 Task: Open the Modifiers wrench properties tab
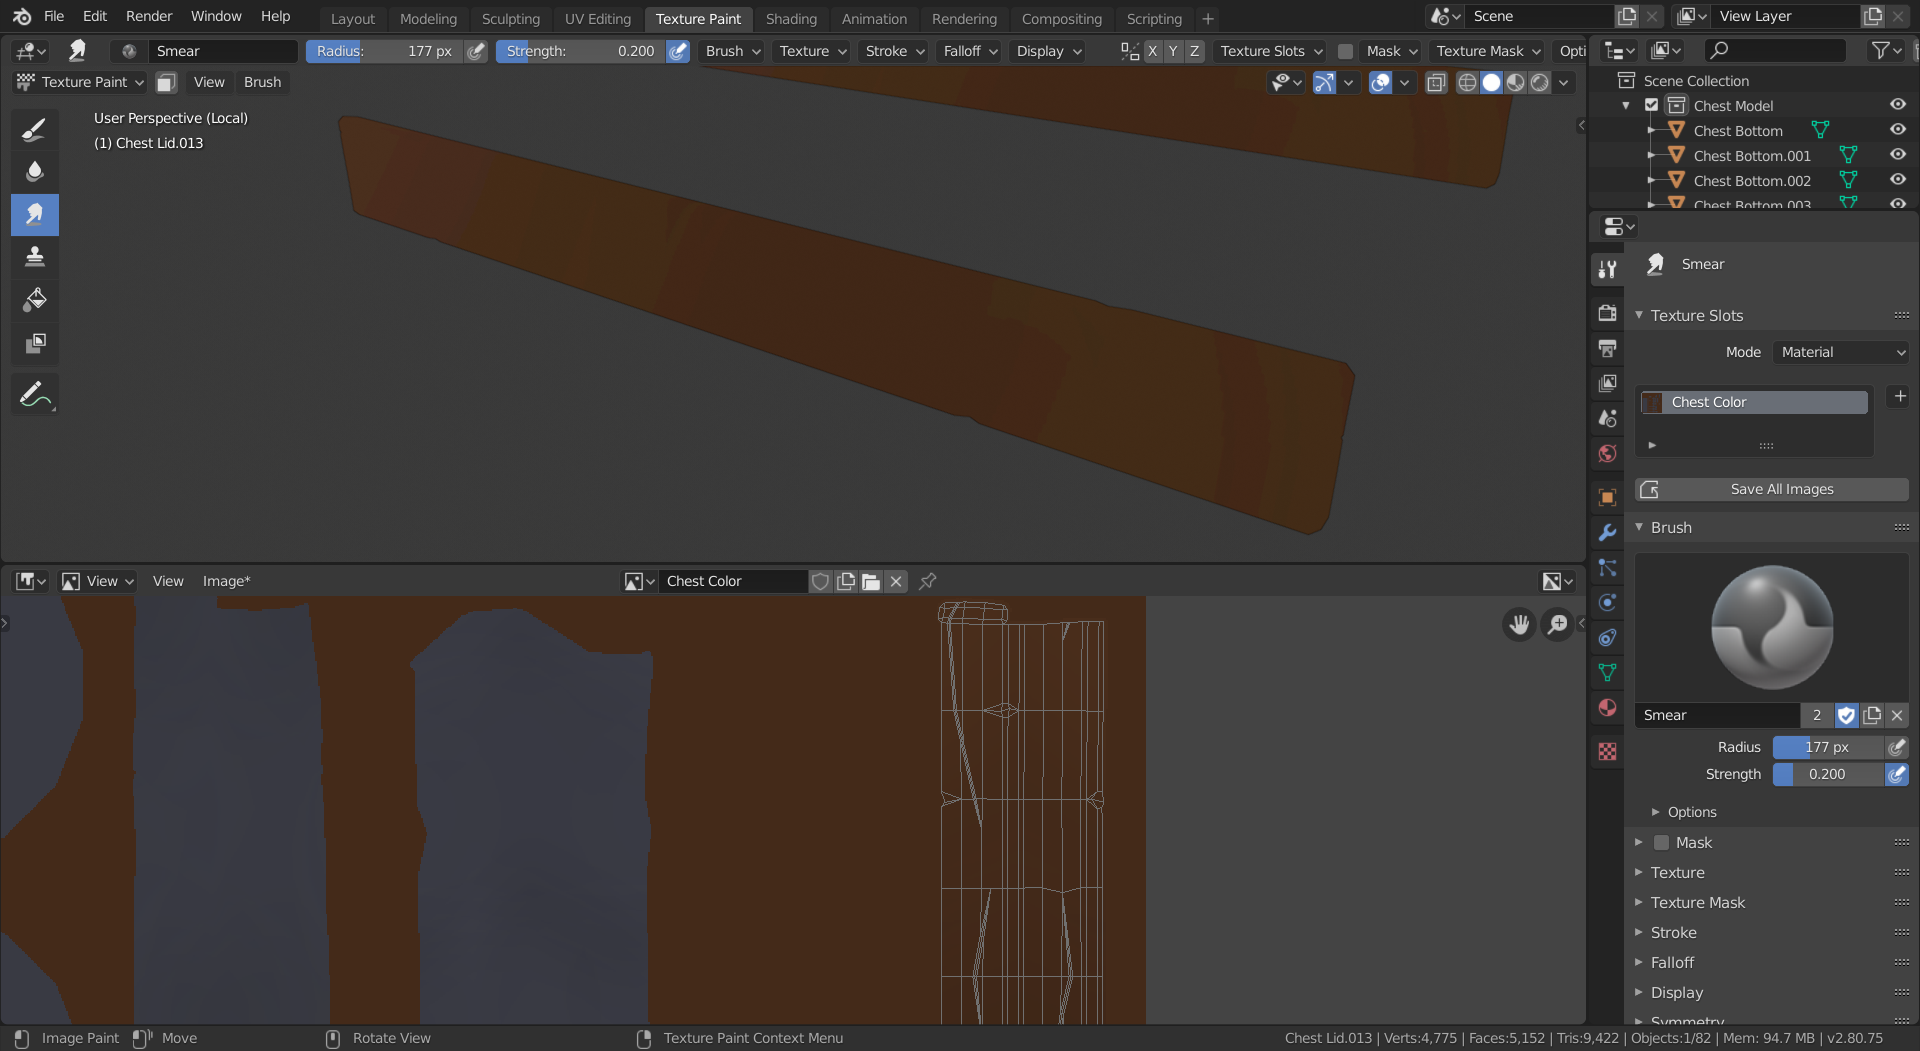pyautogui.click(x=1607, y=532)
